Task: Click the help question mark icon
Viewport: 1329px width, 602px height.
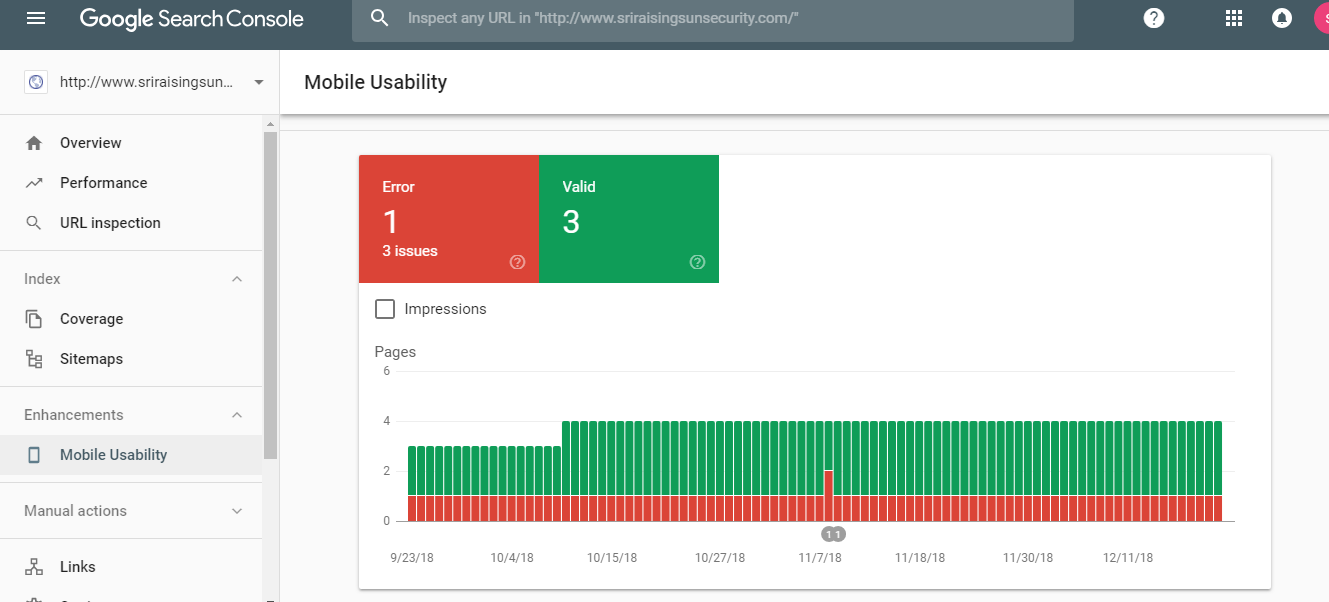Action: [x=1153, y=17]
